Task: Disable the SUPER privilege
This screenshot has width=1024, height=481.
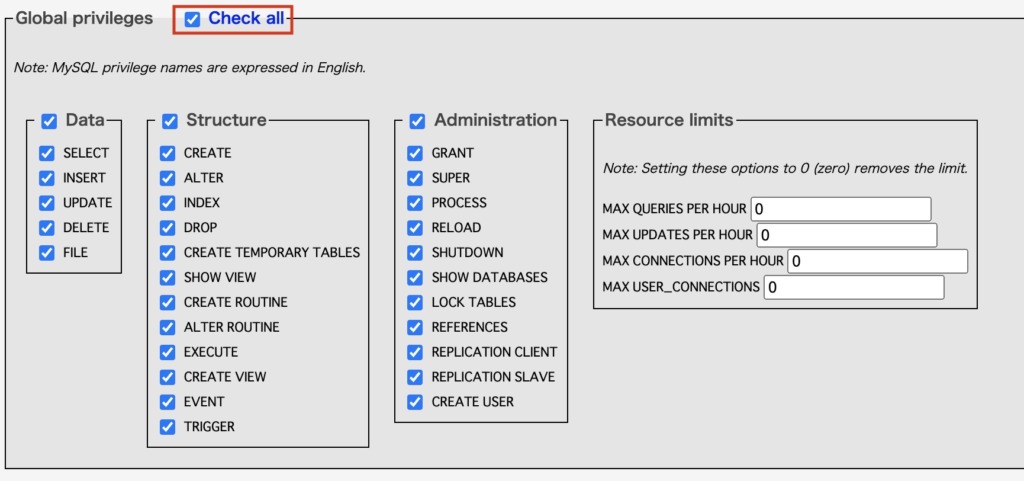Action: pos(415,178)
